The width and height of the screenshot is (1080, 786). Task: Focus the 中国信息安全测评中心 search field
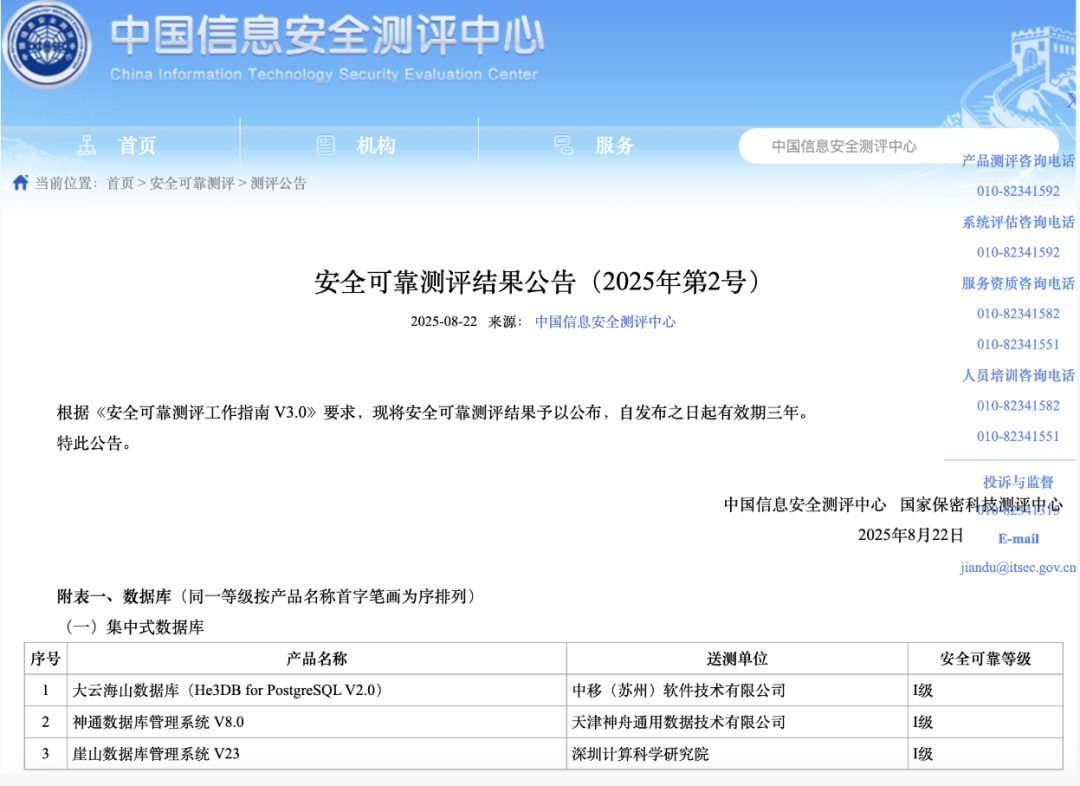click(x=897, y=146)
